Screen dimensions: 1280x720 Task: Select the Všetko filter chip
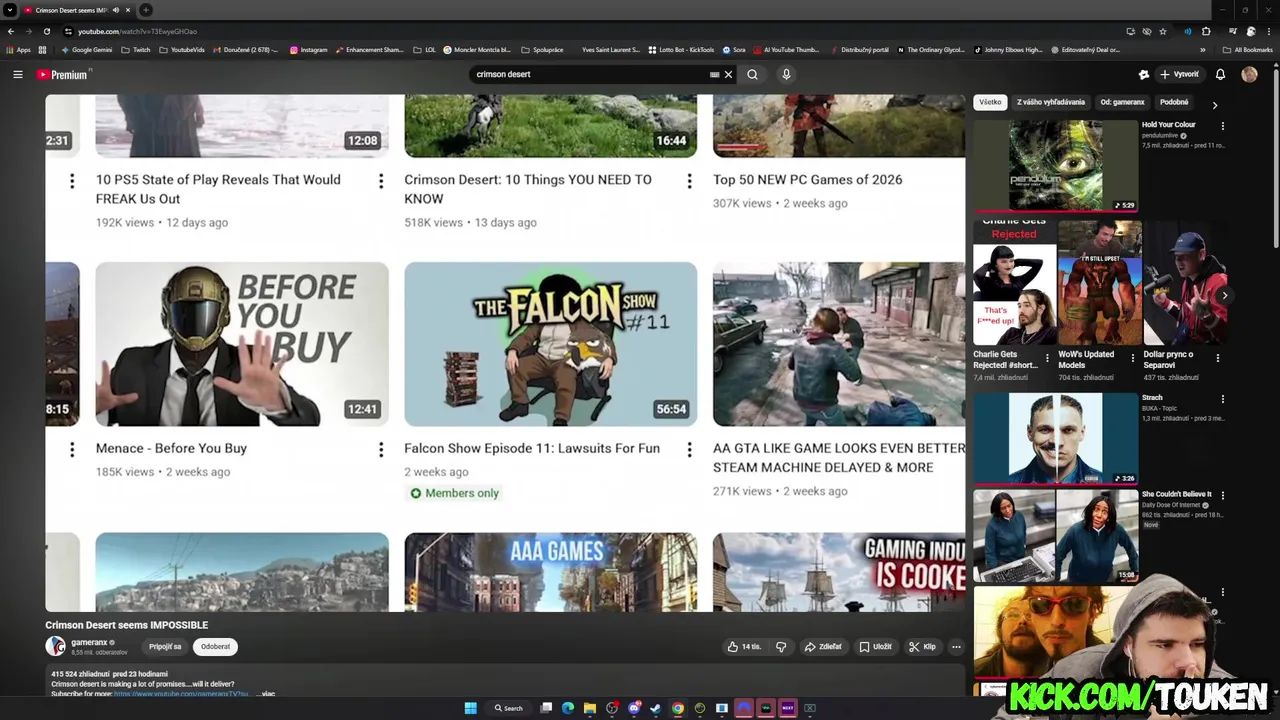(x=990, y=102)
